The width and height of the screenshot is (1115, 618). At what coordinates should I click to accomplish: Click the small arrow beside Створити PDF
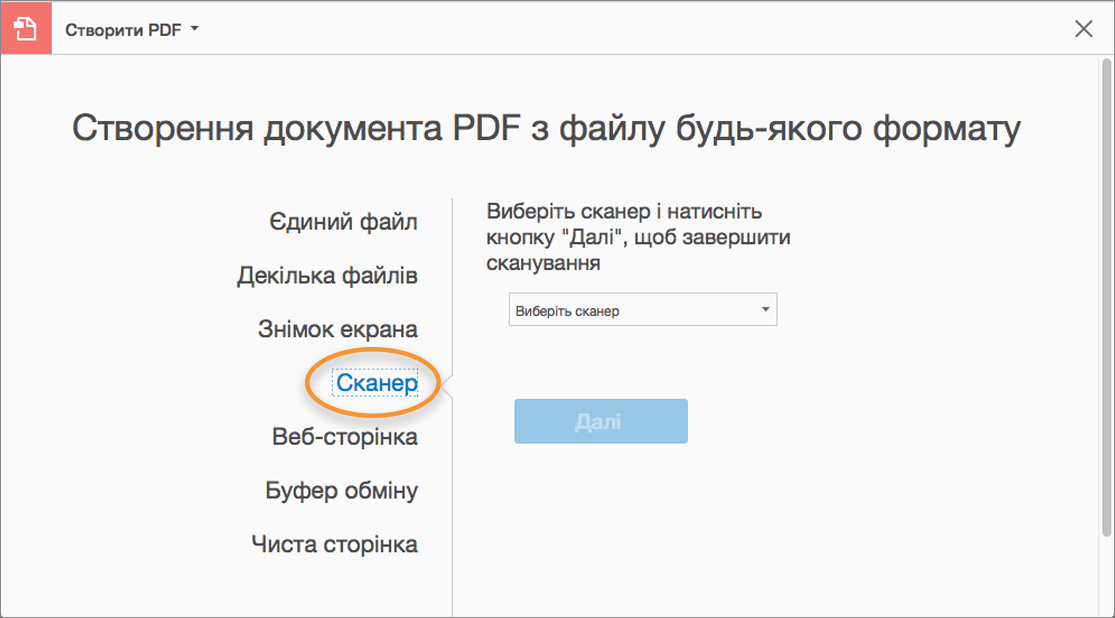195,29
